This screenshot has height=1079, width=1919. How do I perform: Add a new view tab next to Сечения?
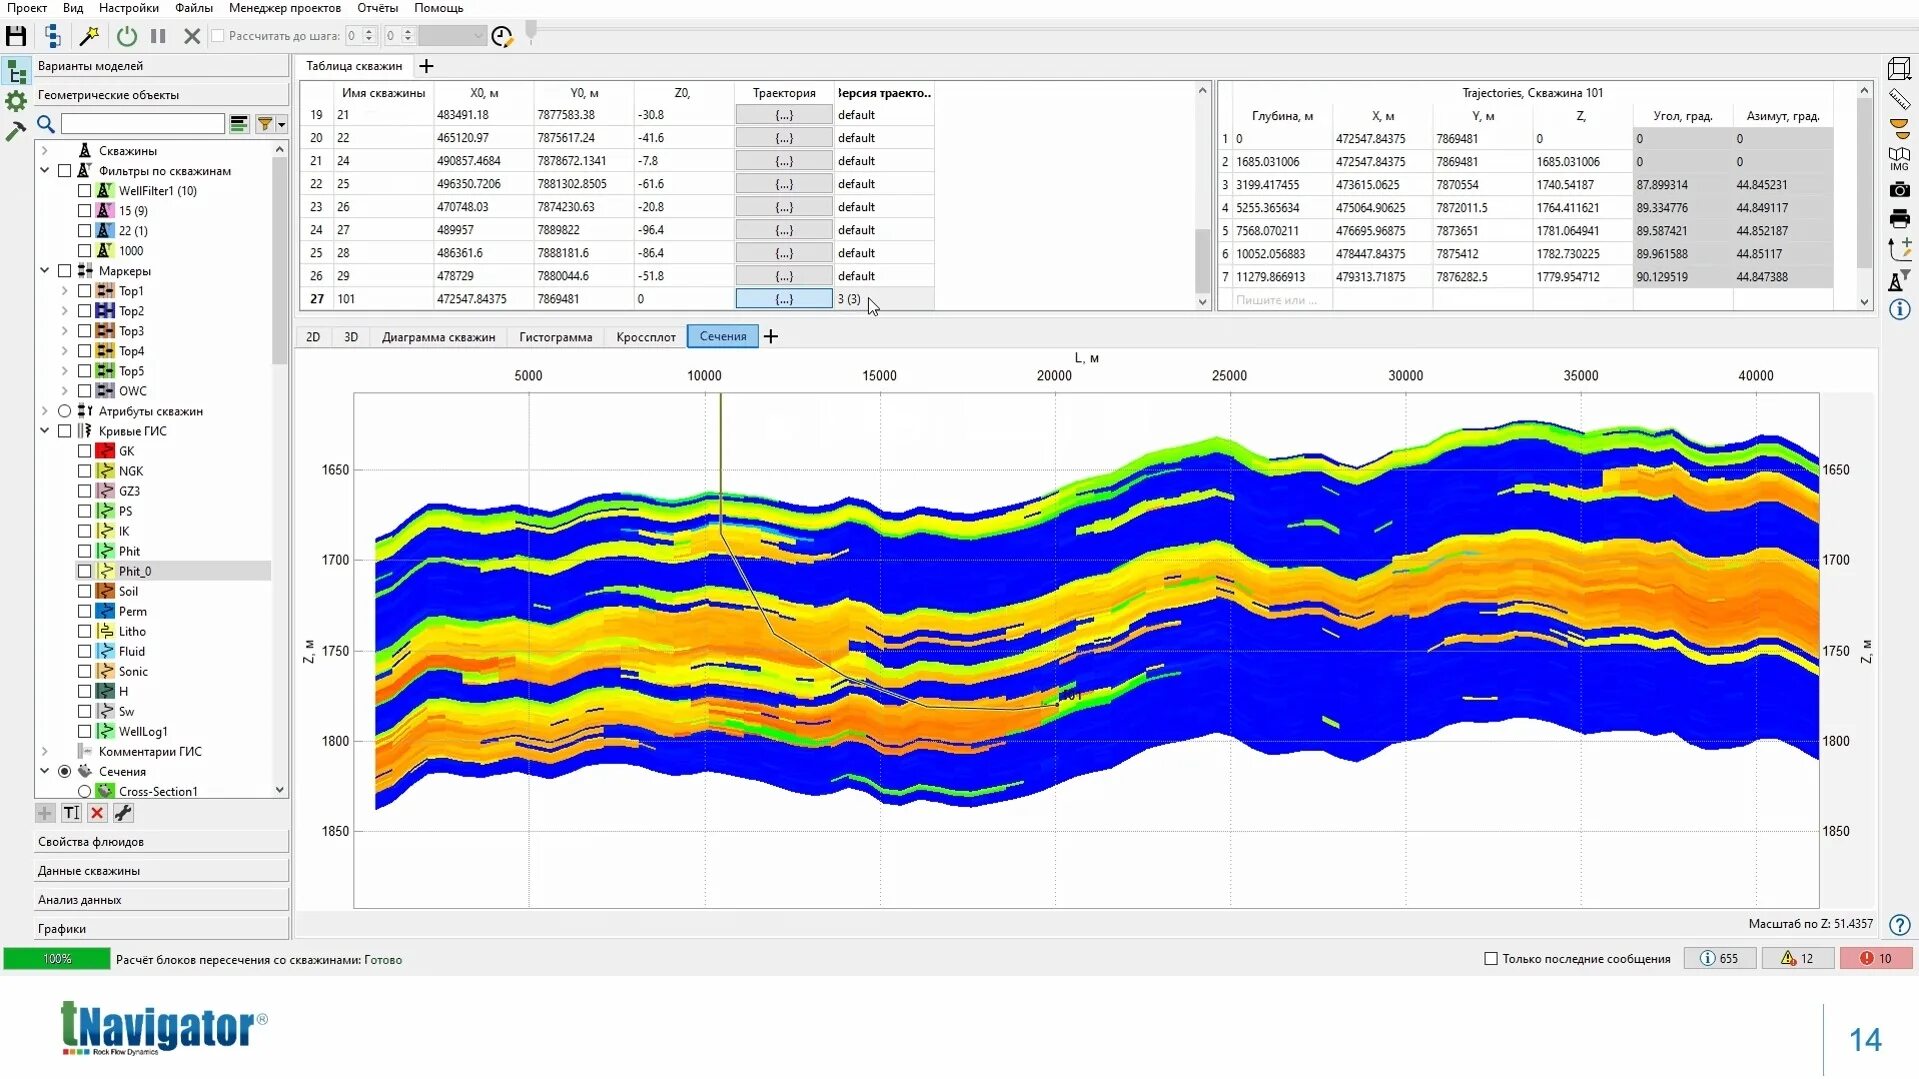[771, 337]
